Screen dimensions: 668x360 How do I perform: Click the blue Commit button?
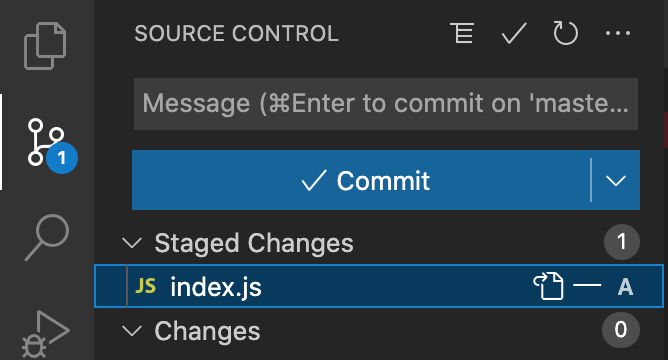(361, 180)
